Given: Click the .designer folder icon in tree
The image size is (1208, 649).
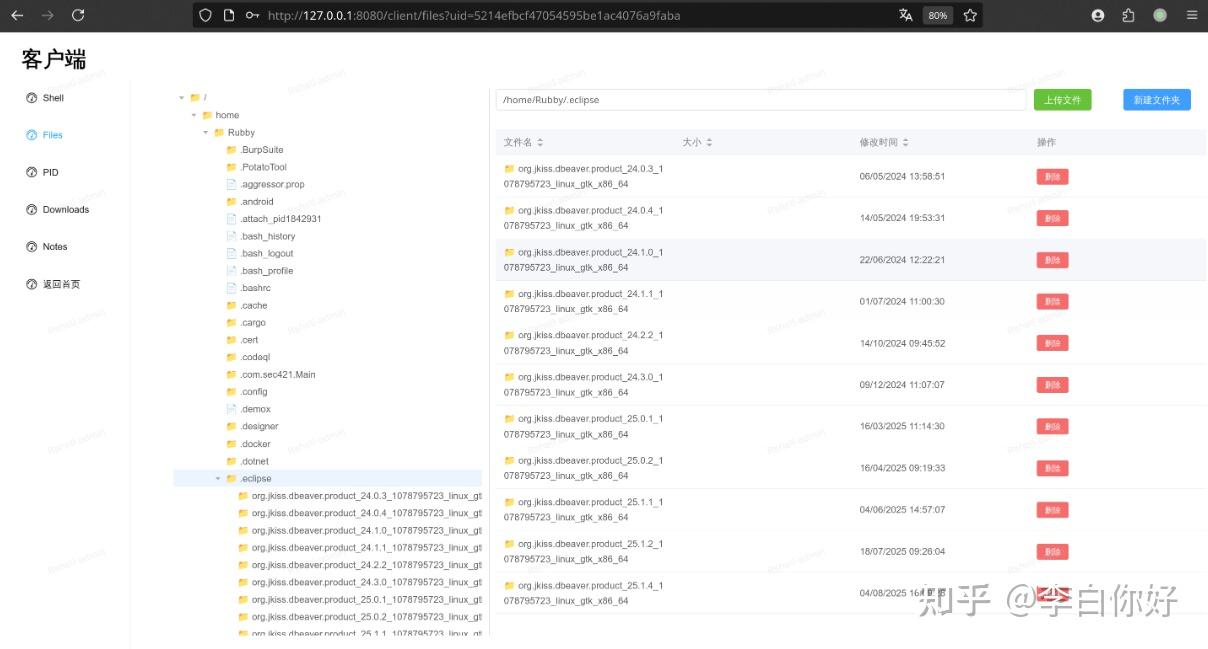Looking at the screenshot, I should (x=232, y=427).
